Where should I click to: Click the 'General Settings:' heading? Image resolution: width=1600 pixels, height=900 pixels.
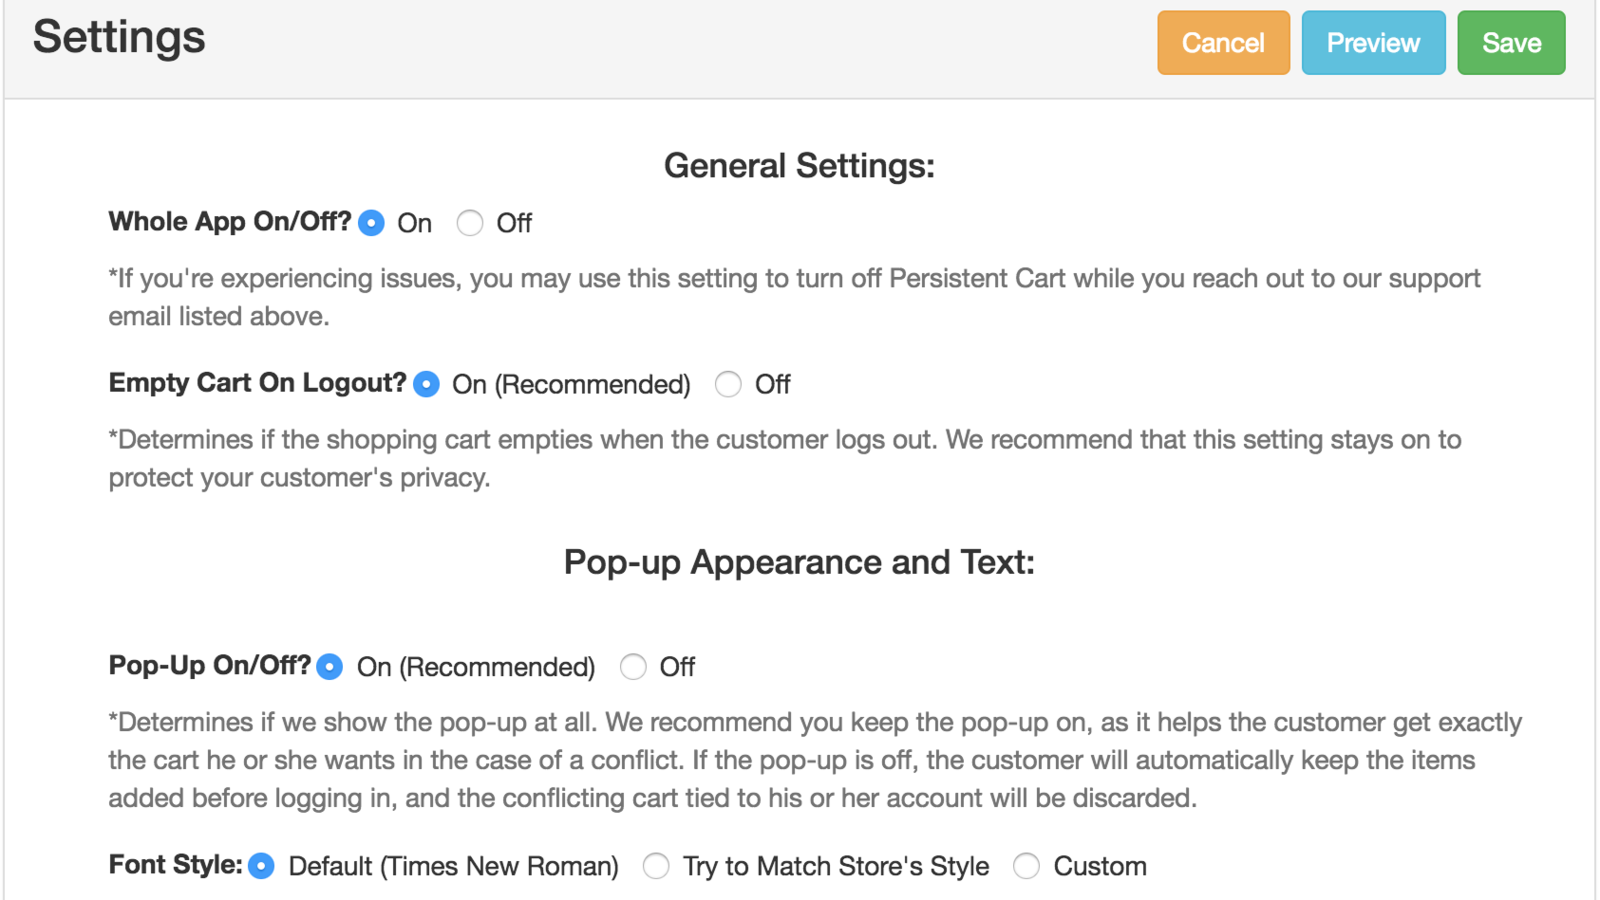point(799,165)
